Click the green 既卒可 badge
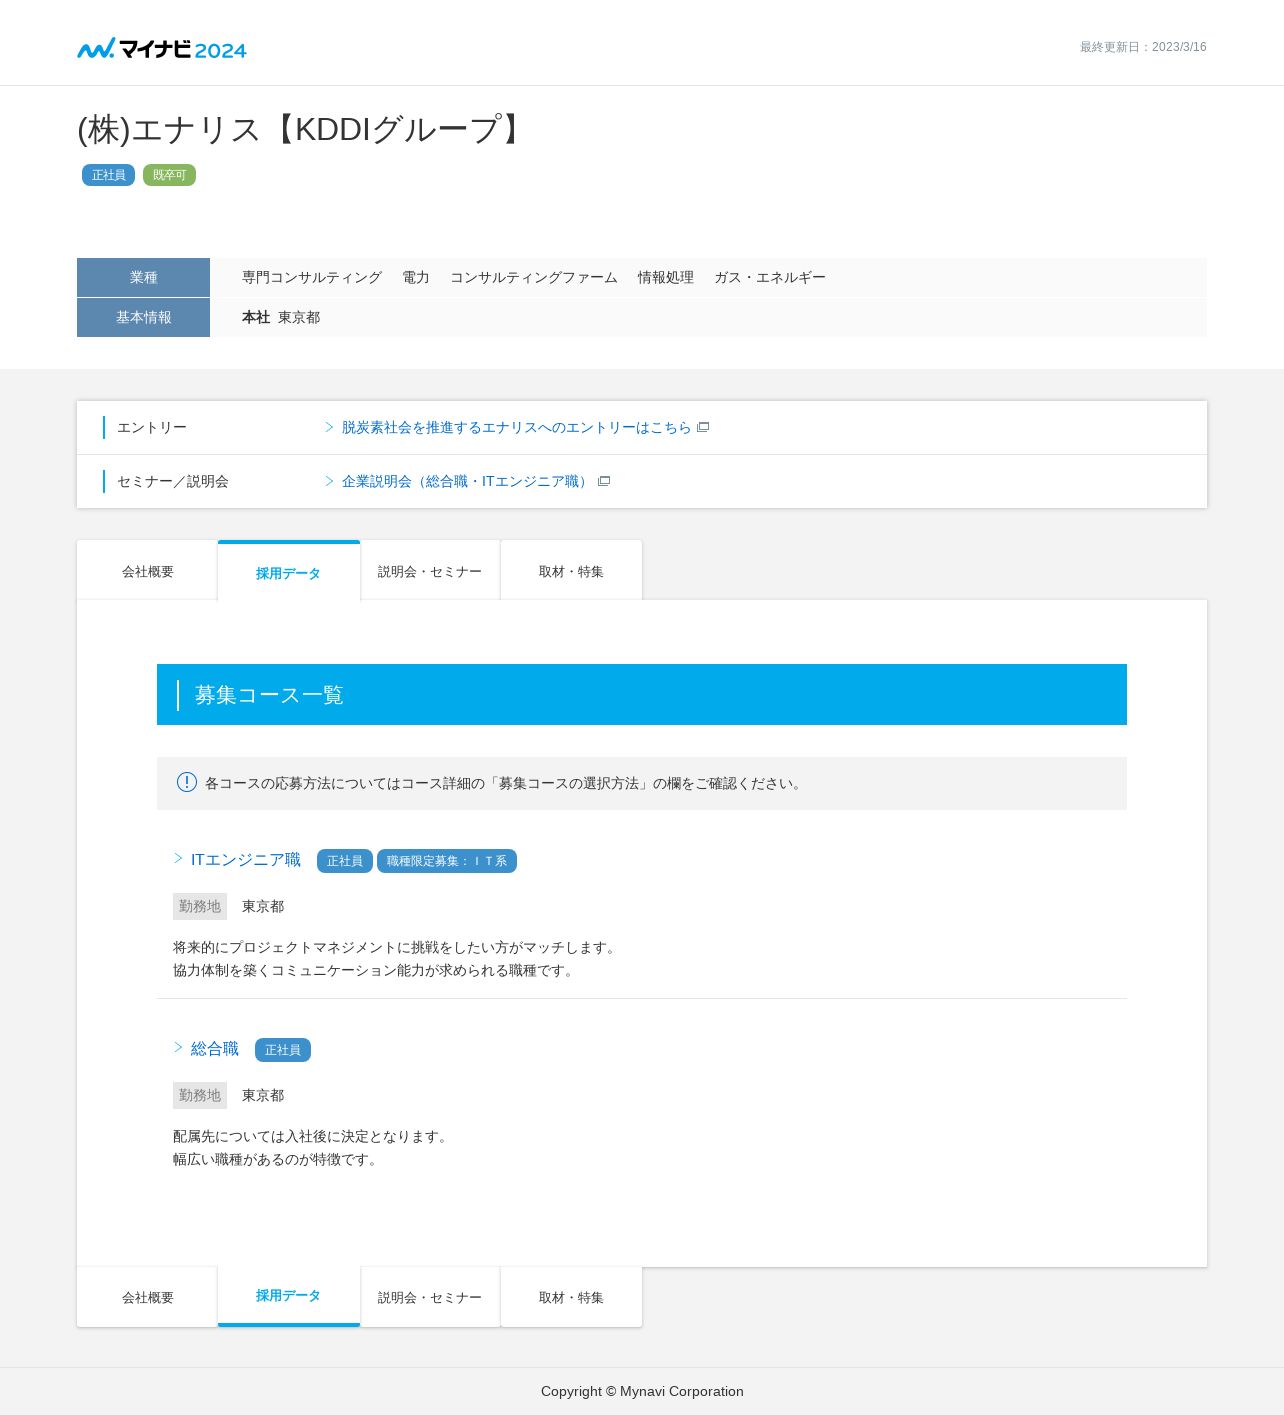Screen dimensions: 1284x1415 tap(169, 175)
